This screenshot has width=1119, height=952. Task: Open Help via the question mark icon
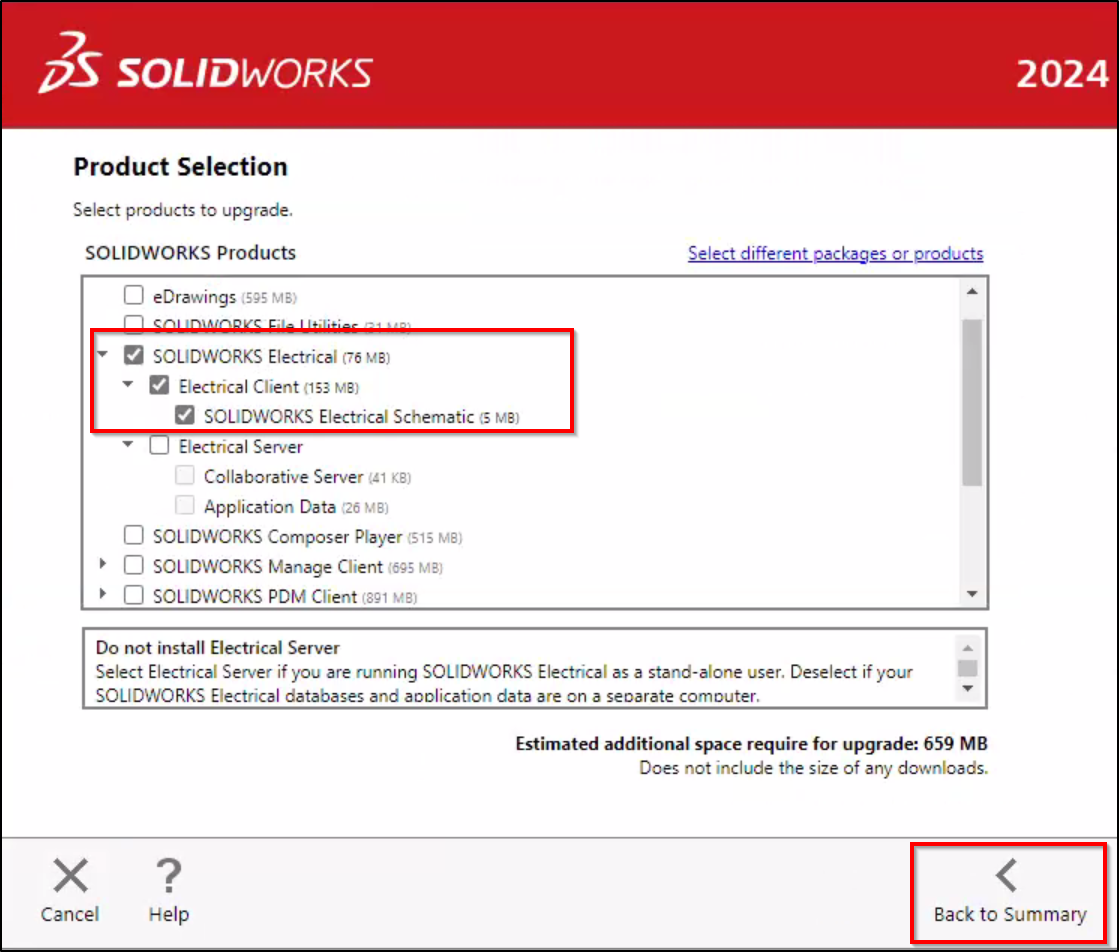click(168, 876)
